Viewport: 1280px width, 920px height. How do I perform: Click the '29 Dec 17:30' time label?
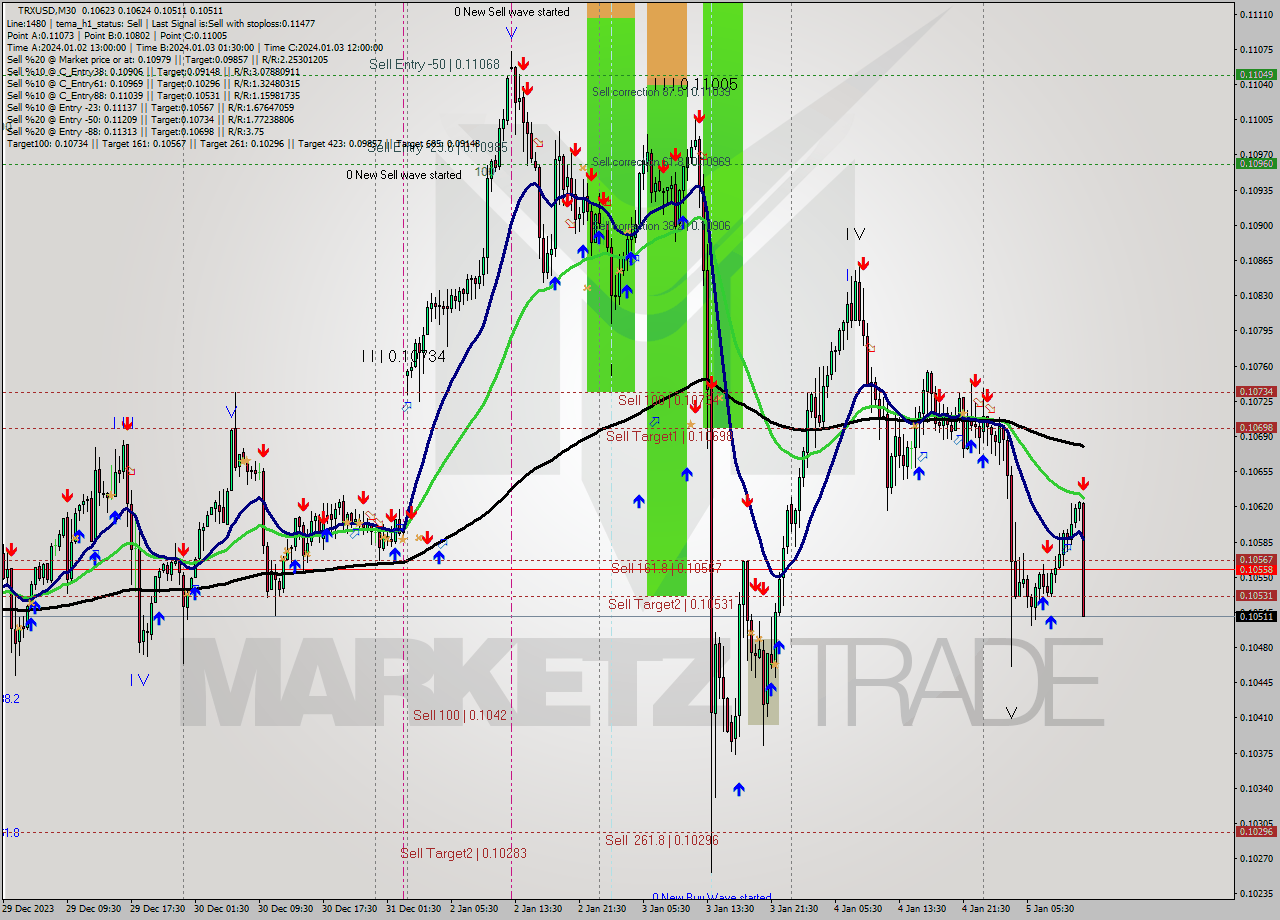[157, 909]
